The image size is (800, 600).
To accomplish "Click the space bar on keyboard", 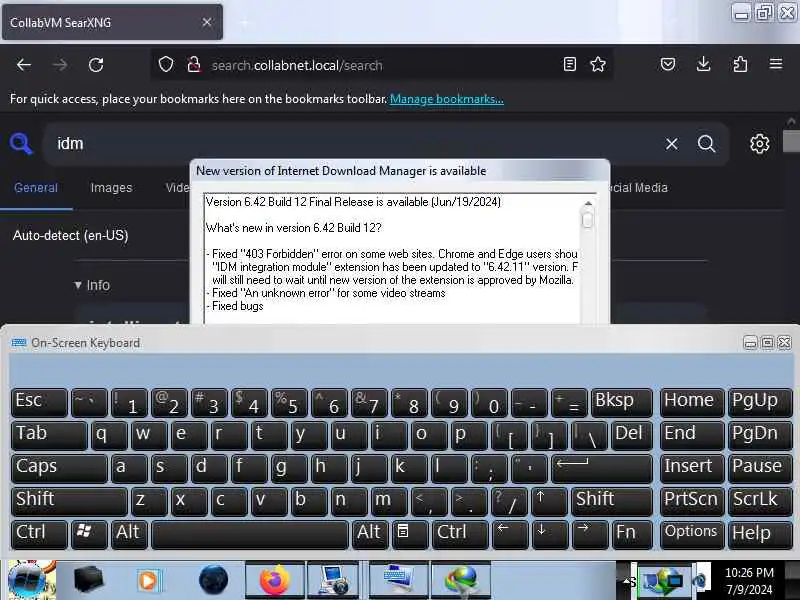I will click(250, 534).
